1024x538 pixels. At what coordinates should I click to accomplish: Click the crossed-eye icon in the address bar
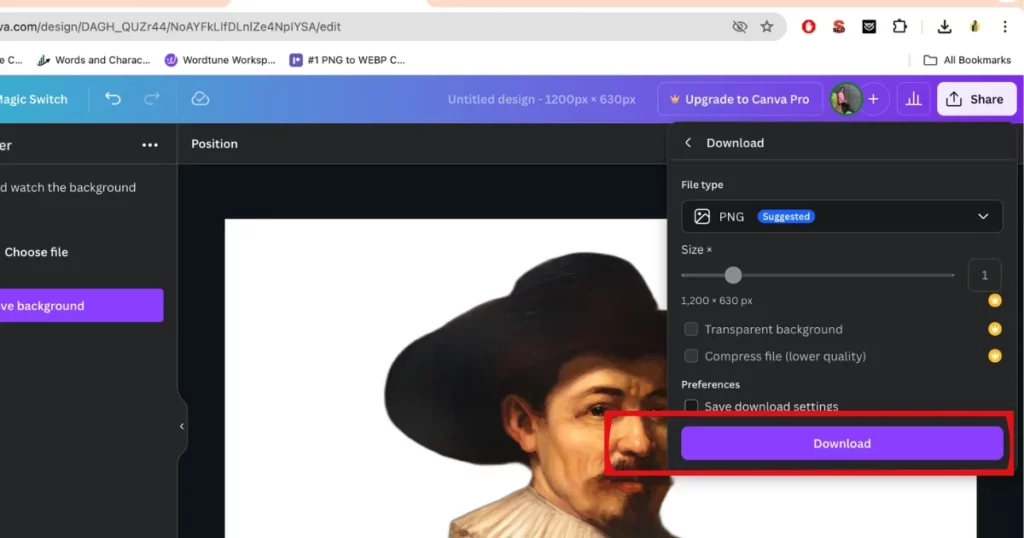pyautogui.click(x=739, y=27)
